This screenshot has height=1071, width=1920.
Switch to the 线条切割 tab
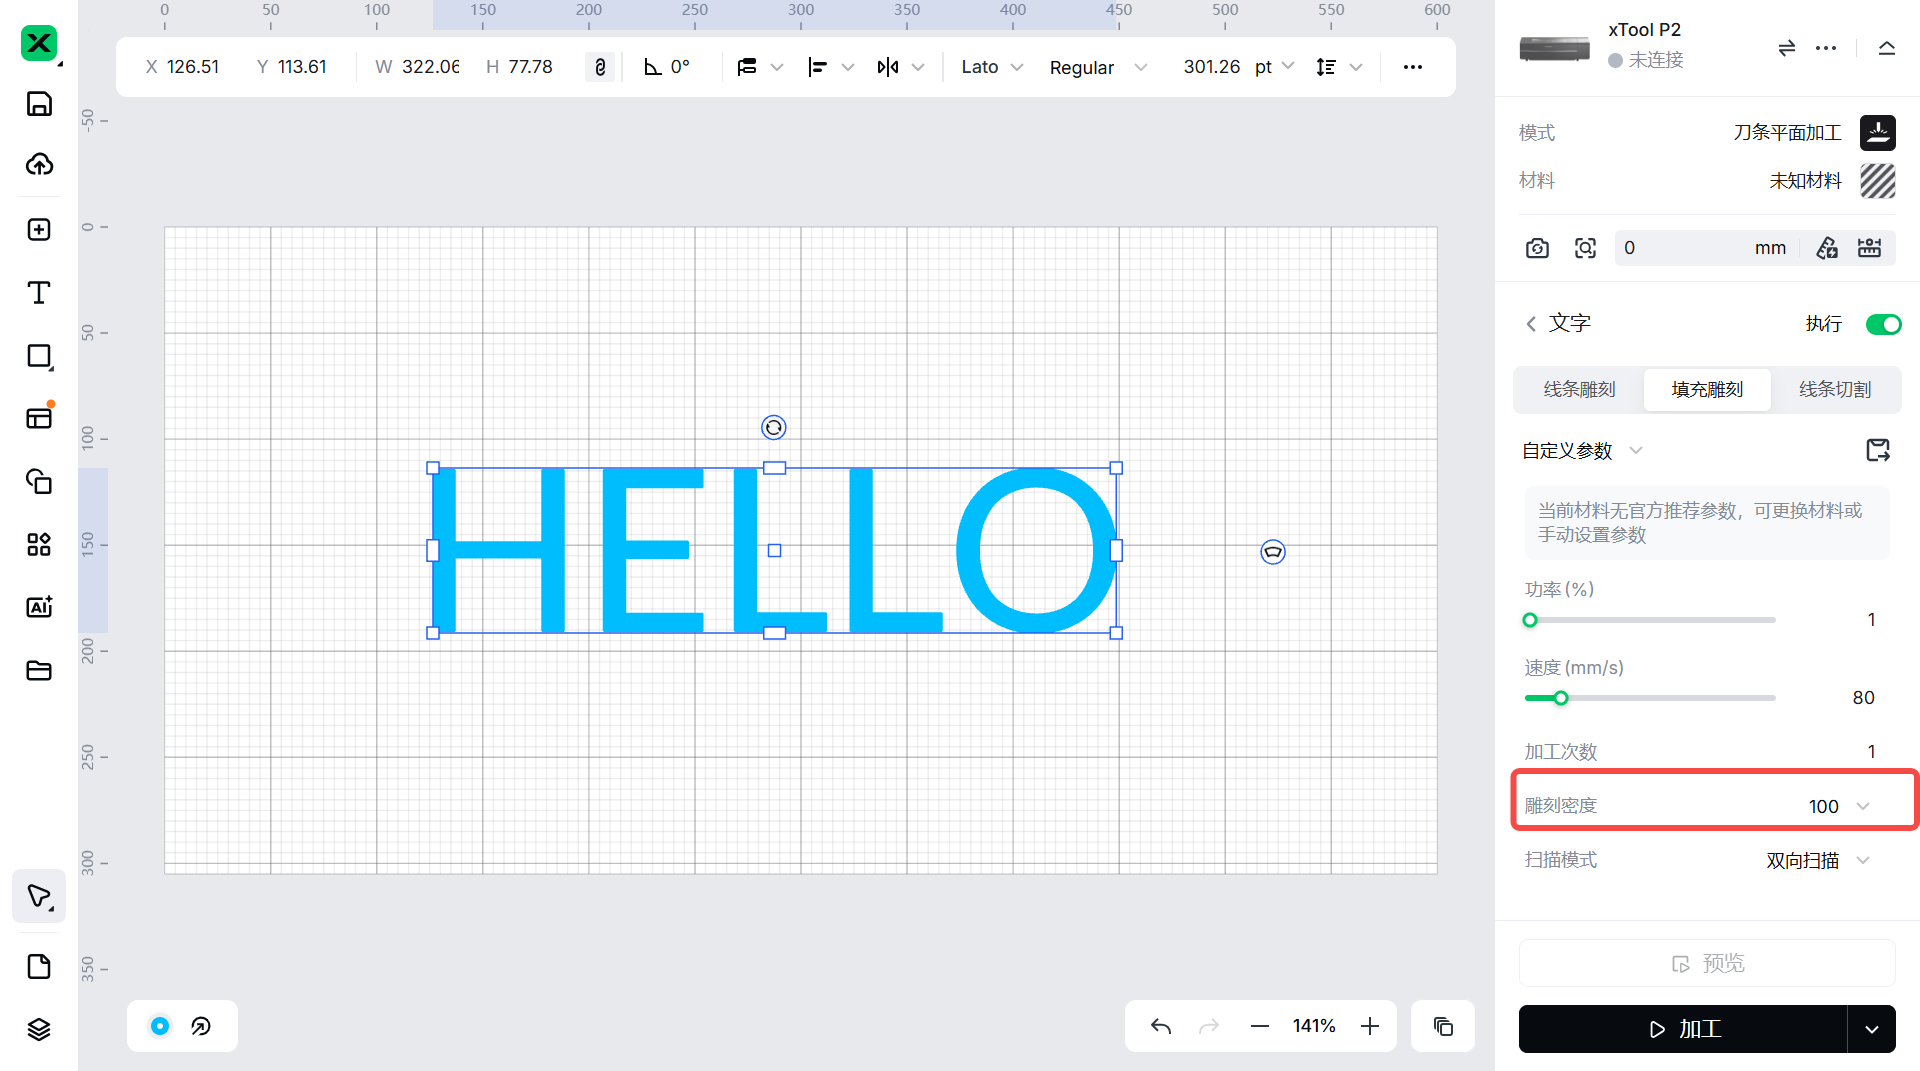(x=1835, y=389)
